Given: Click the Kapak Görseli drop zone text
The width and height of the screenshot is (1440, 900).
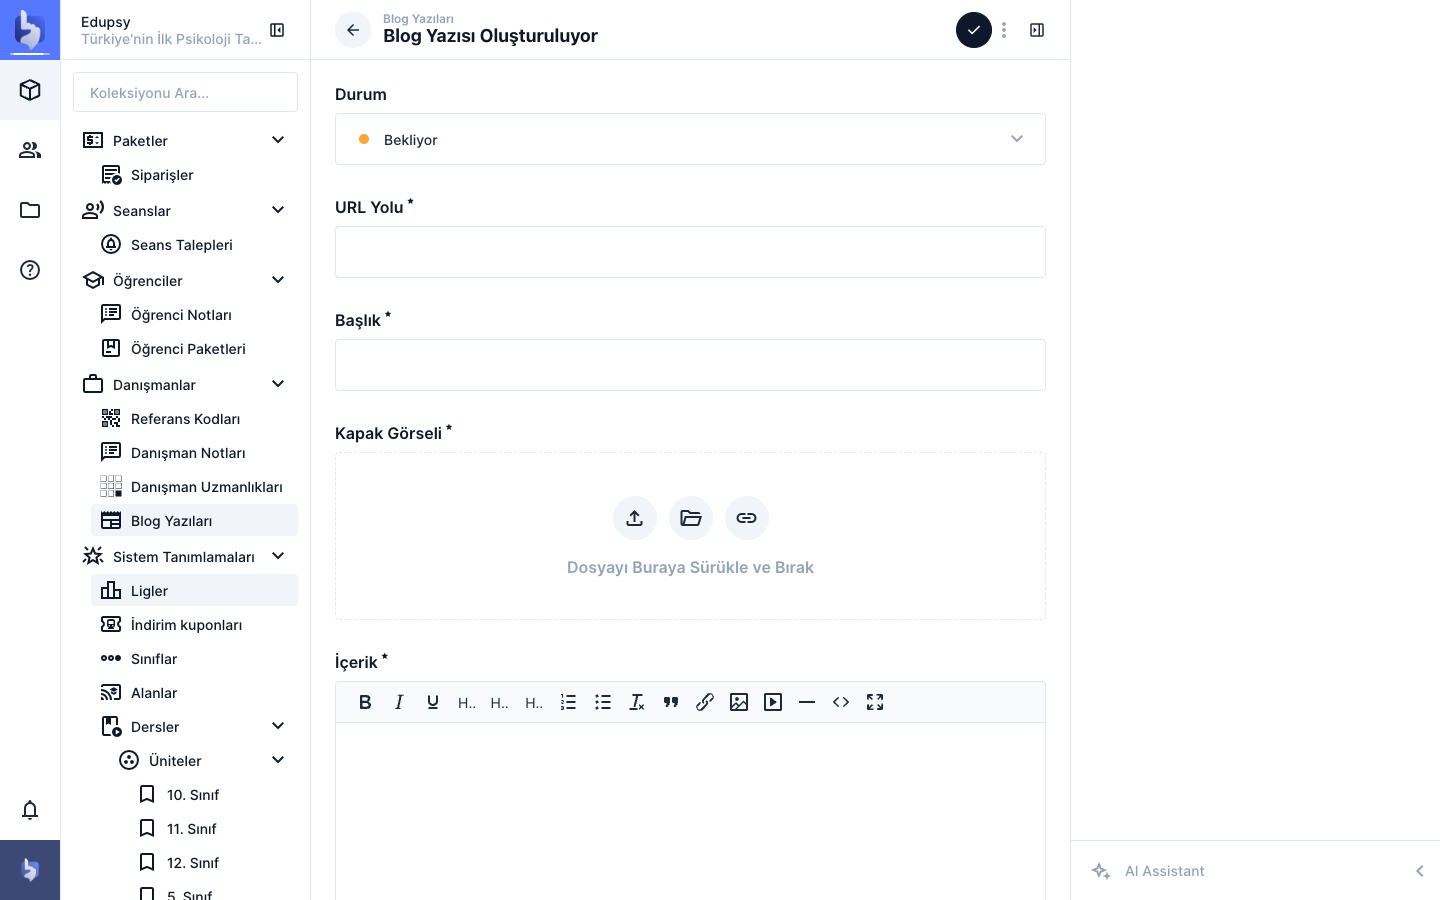Looking at the screenshot, I should [x=690, y=567].
